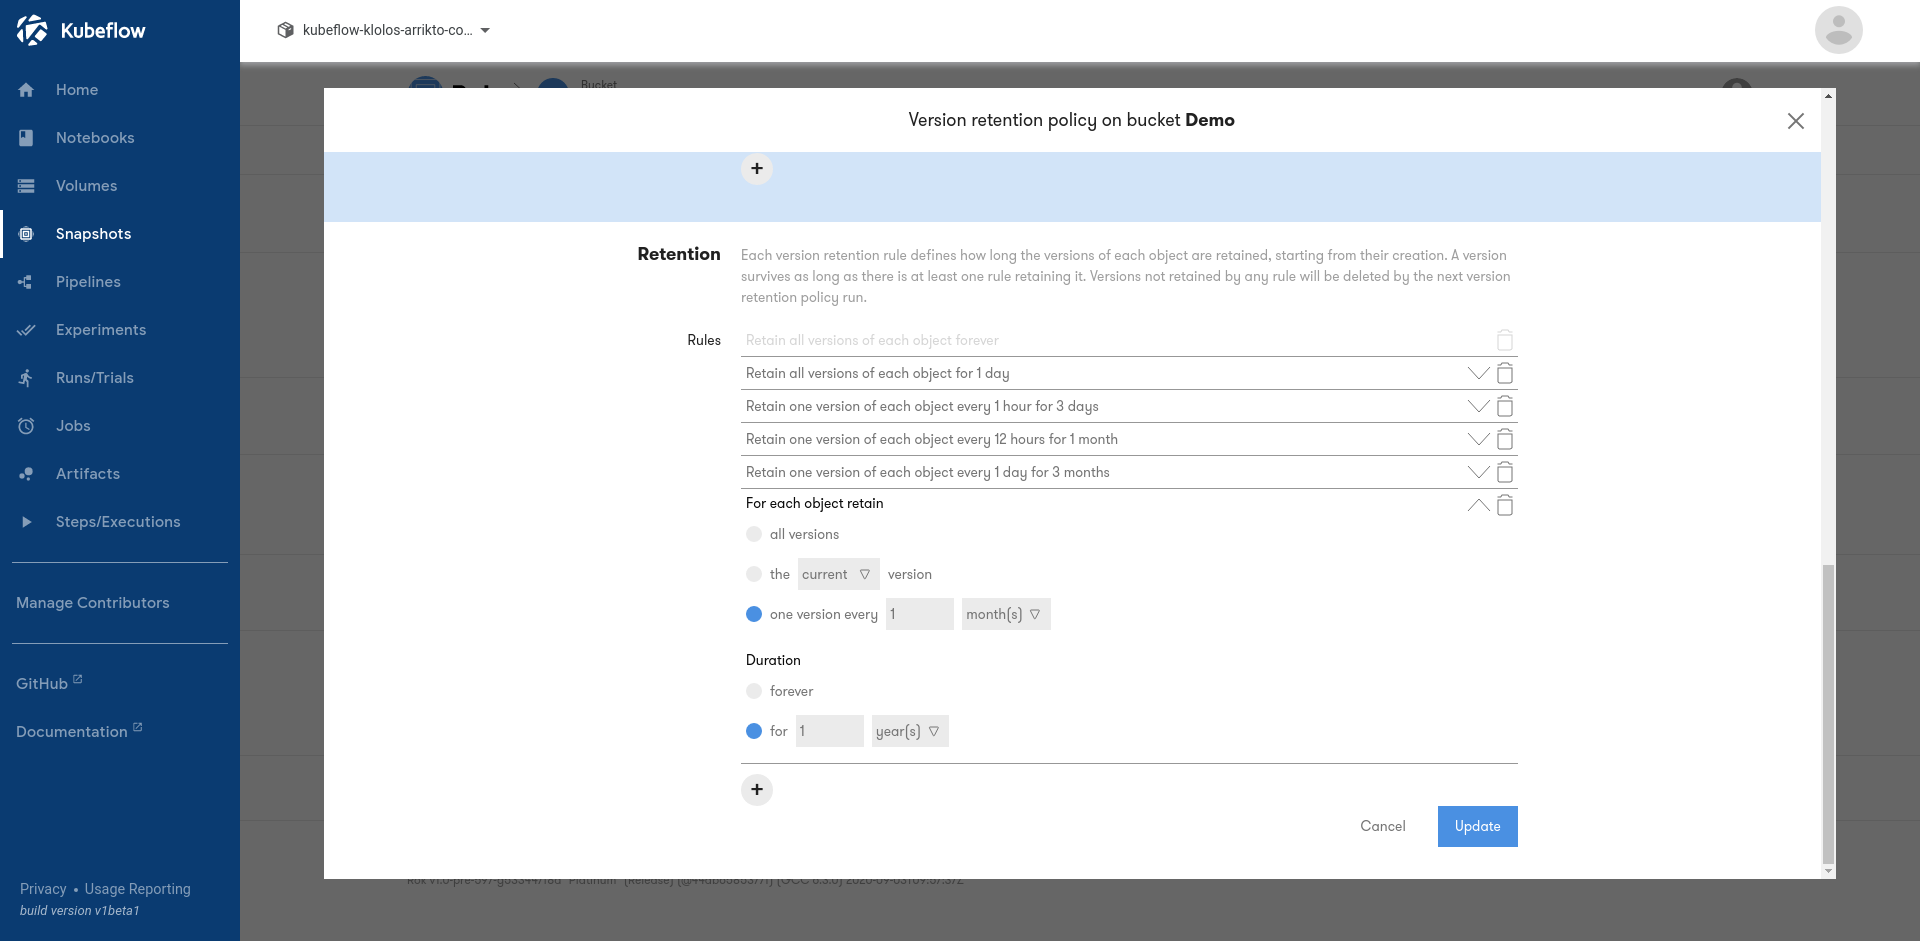Select the 'one version every' radio option
The width and height of the screenshot is (1920, 941).
pyautogui.click(x=754, y=614)
